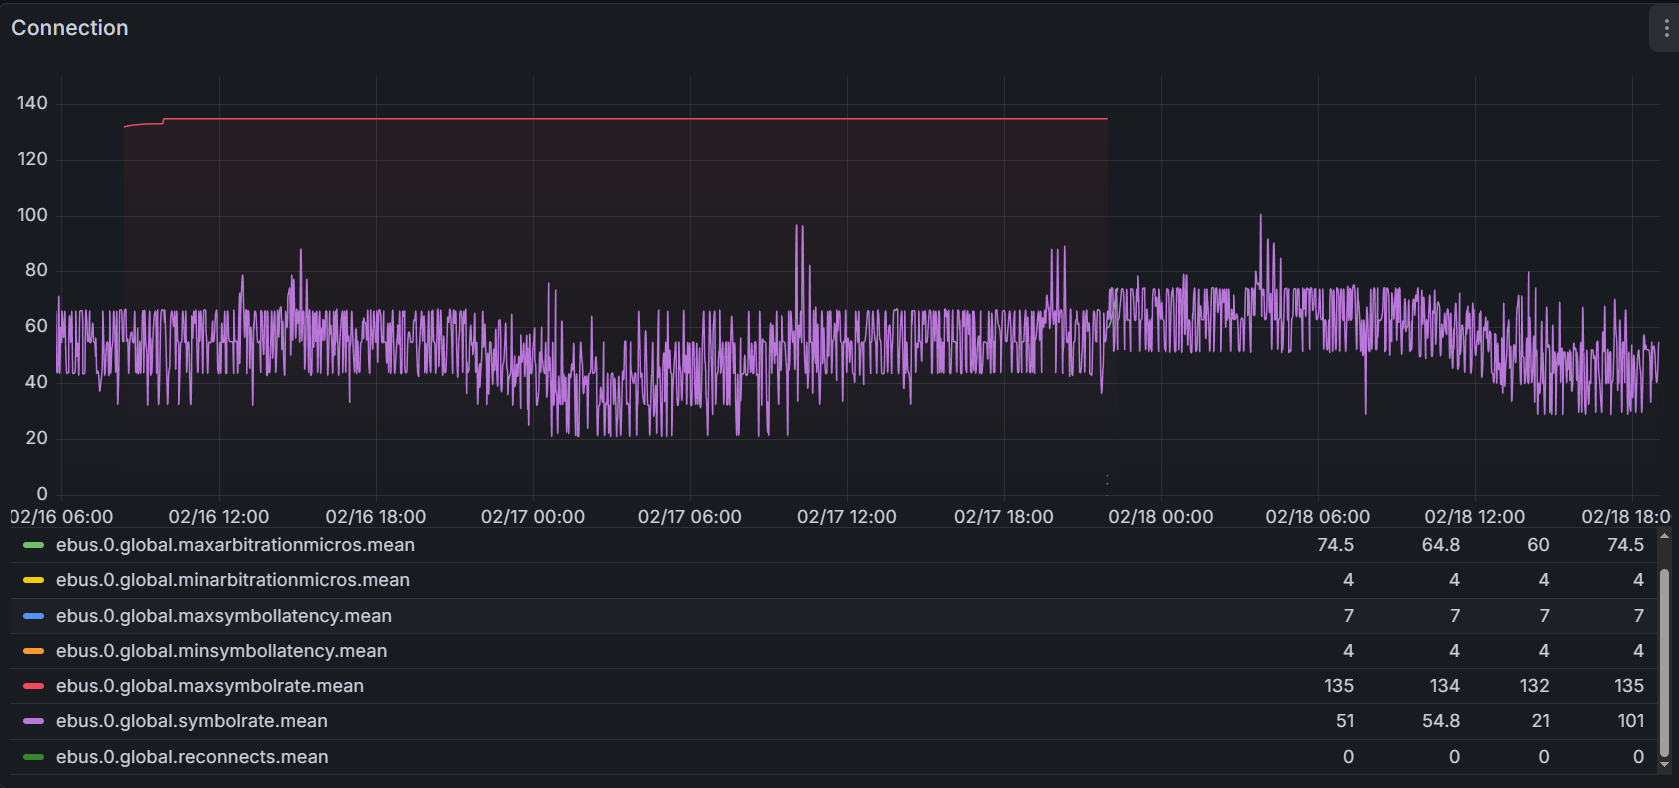The height and width of the screenshot is (788, 1679).
Task: Click red color swatch for maxsymbolrate
Action: [x=33, y=686]
